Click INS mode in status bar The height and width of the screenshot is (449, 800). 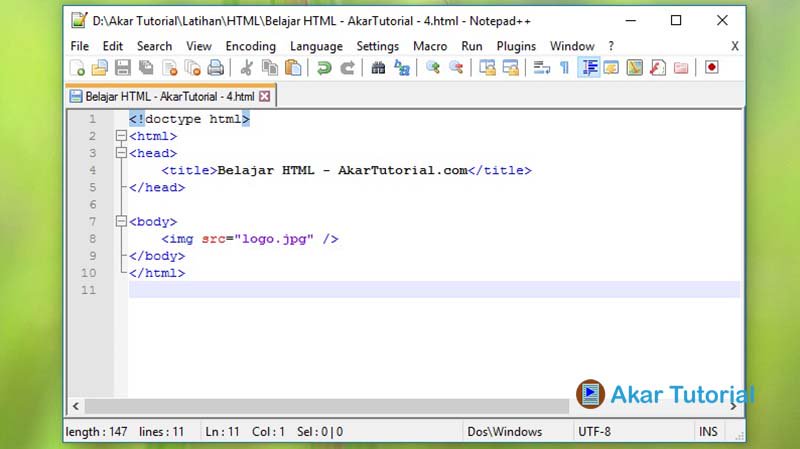708,432
